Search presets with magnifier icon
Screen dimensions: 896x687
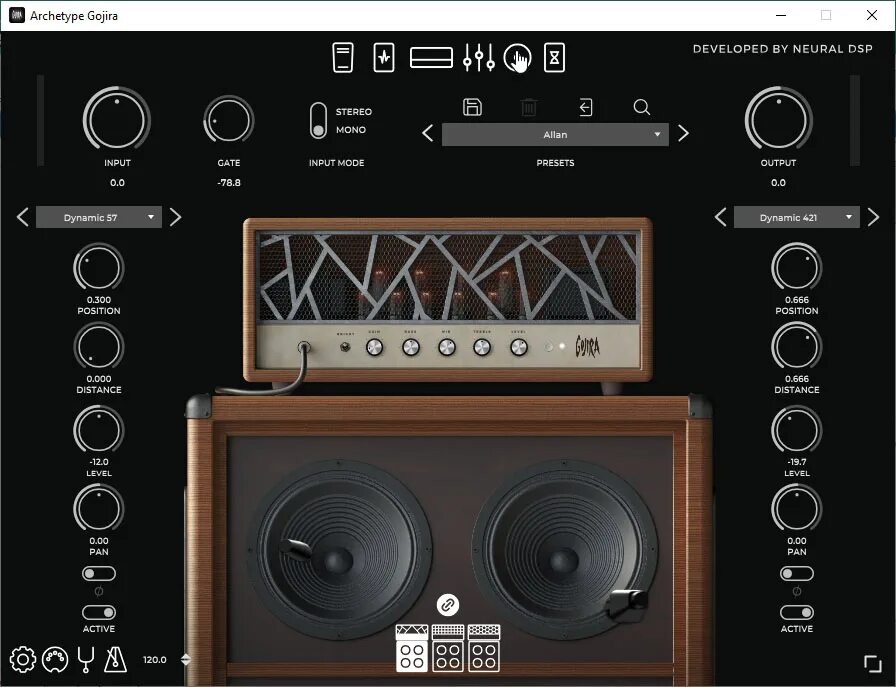click(x=642, y=107)
